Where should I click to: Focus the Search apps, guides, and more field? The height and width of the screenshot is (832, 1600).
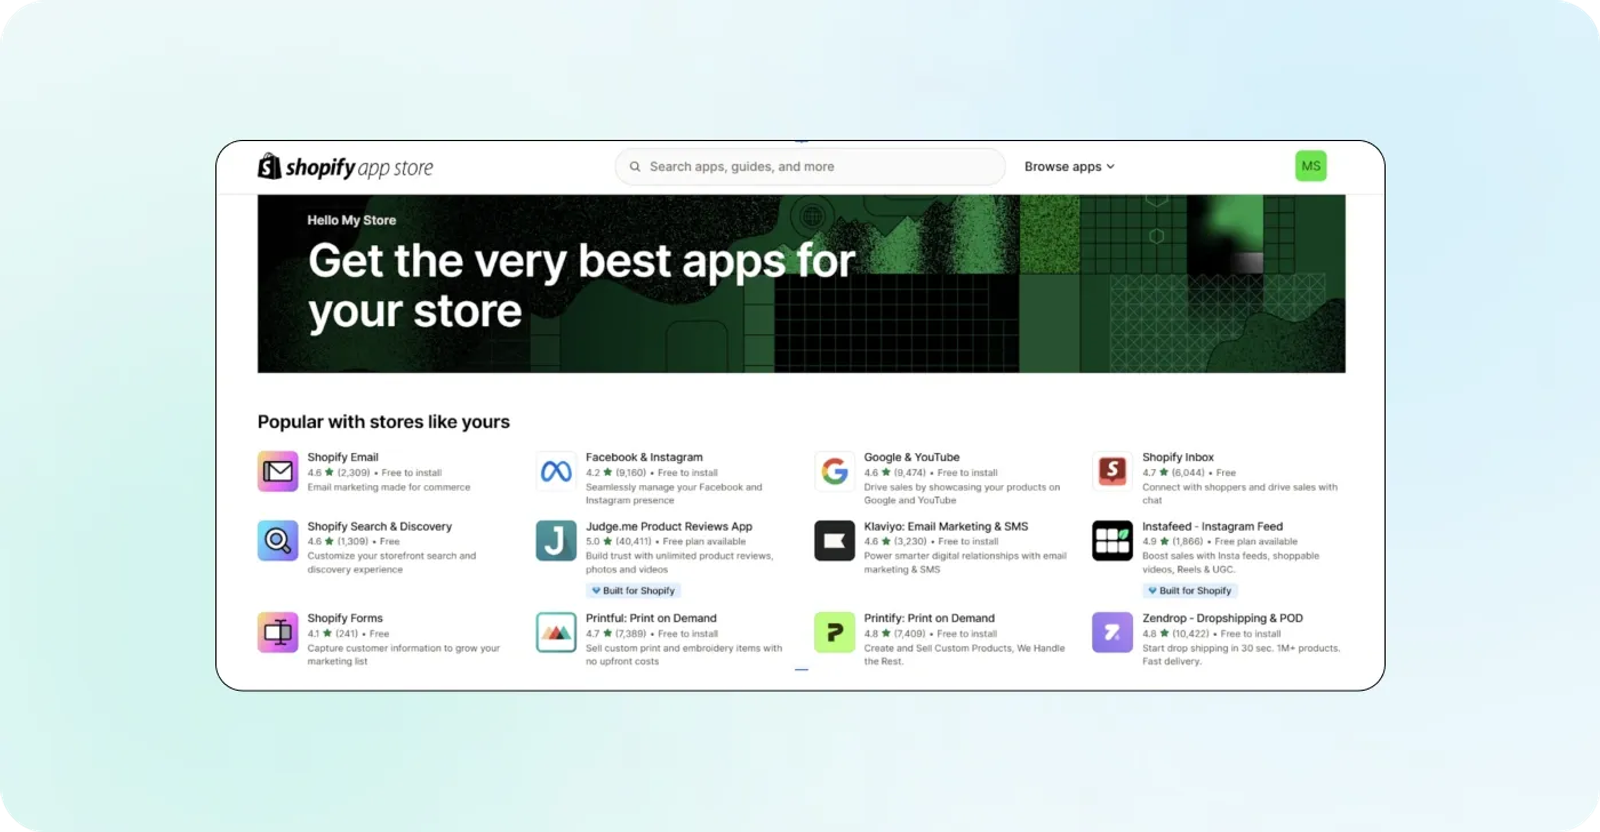(810, 167)
